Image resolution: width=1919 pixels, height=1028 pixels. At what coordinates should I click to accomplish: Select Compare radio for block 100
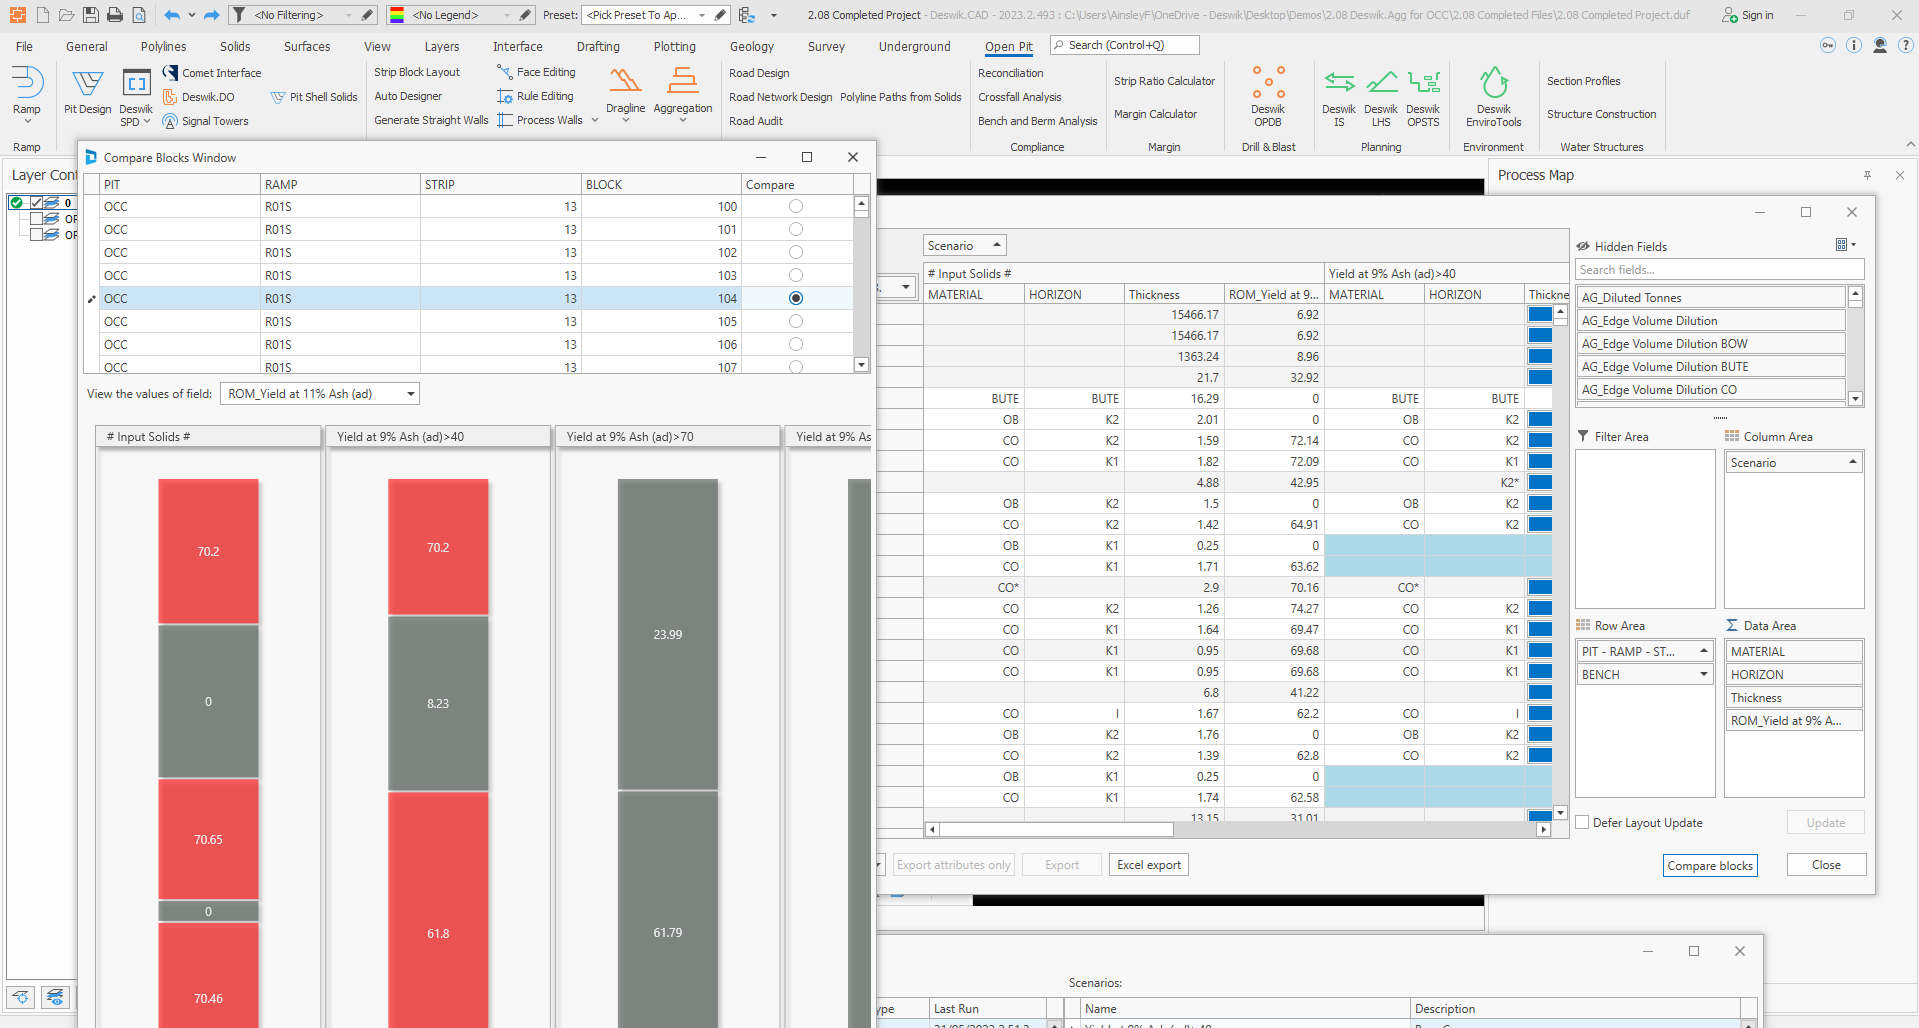point(796,206)
